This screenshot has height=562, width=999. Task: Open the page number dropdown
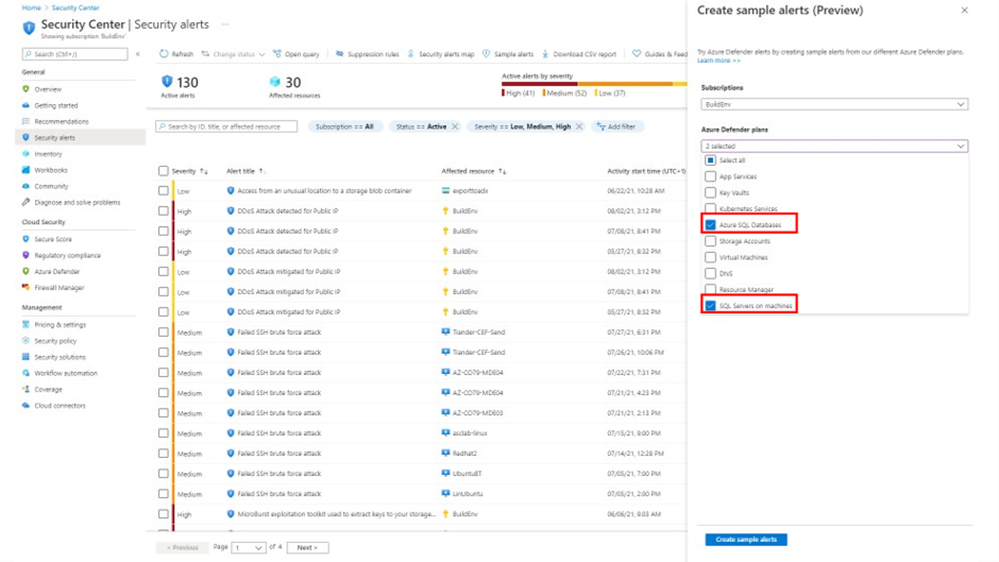[248, 547]
